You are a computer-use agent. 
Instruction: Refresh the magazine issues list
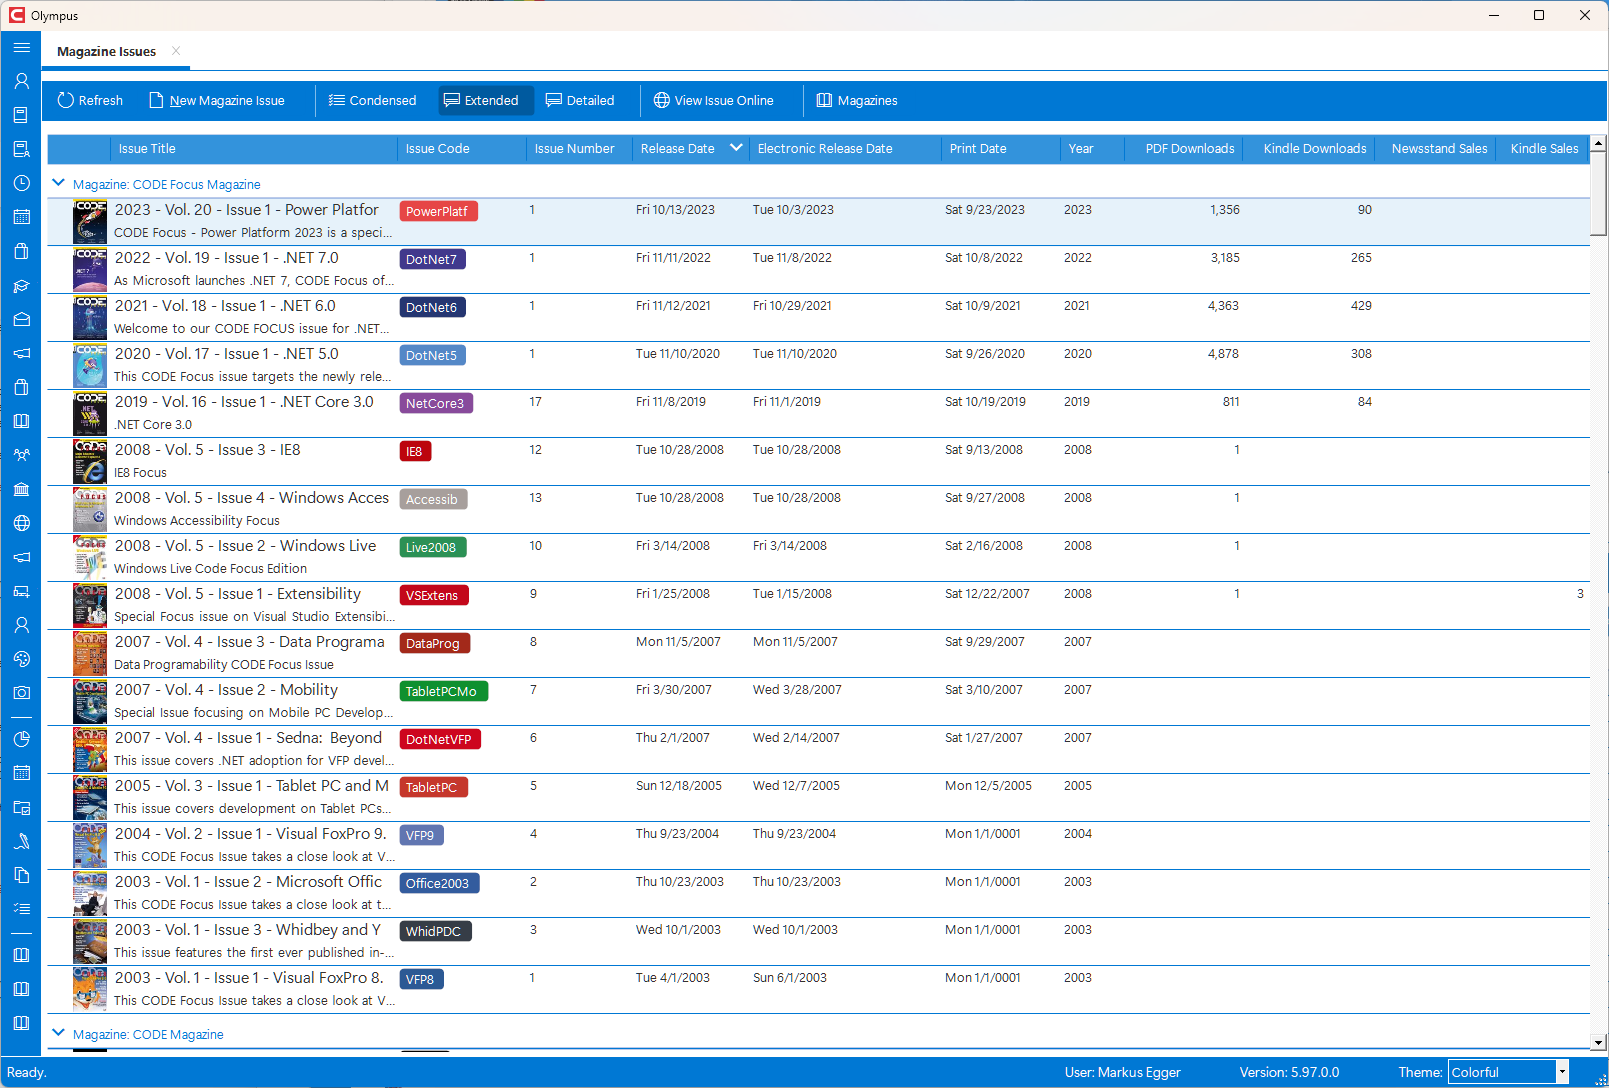(90, 100)
